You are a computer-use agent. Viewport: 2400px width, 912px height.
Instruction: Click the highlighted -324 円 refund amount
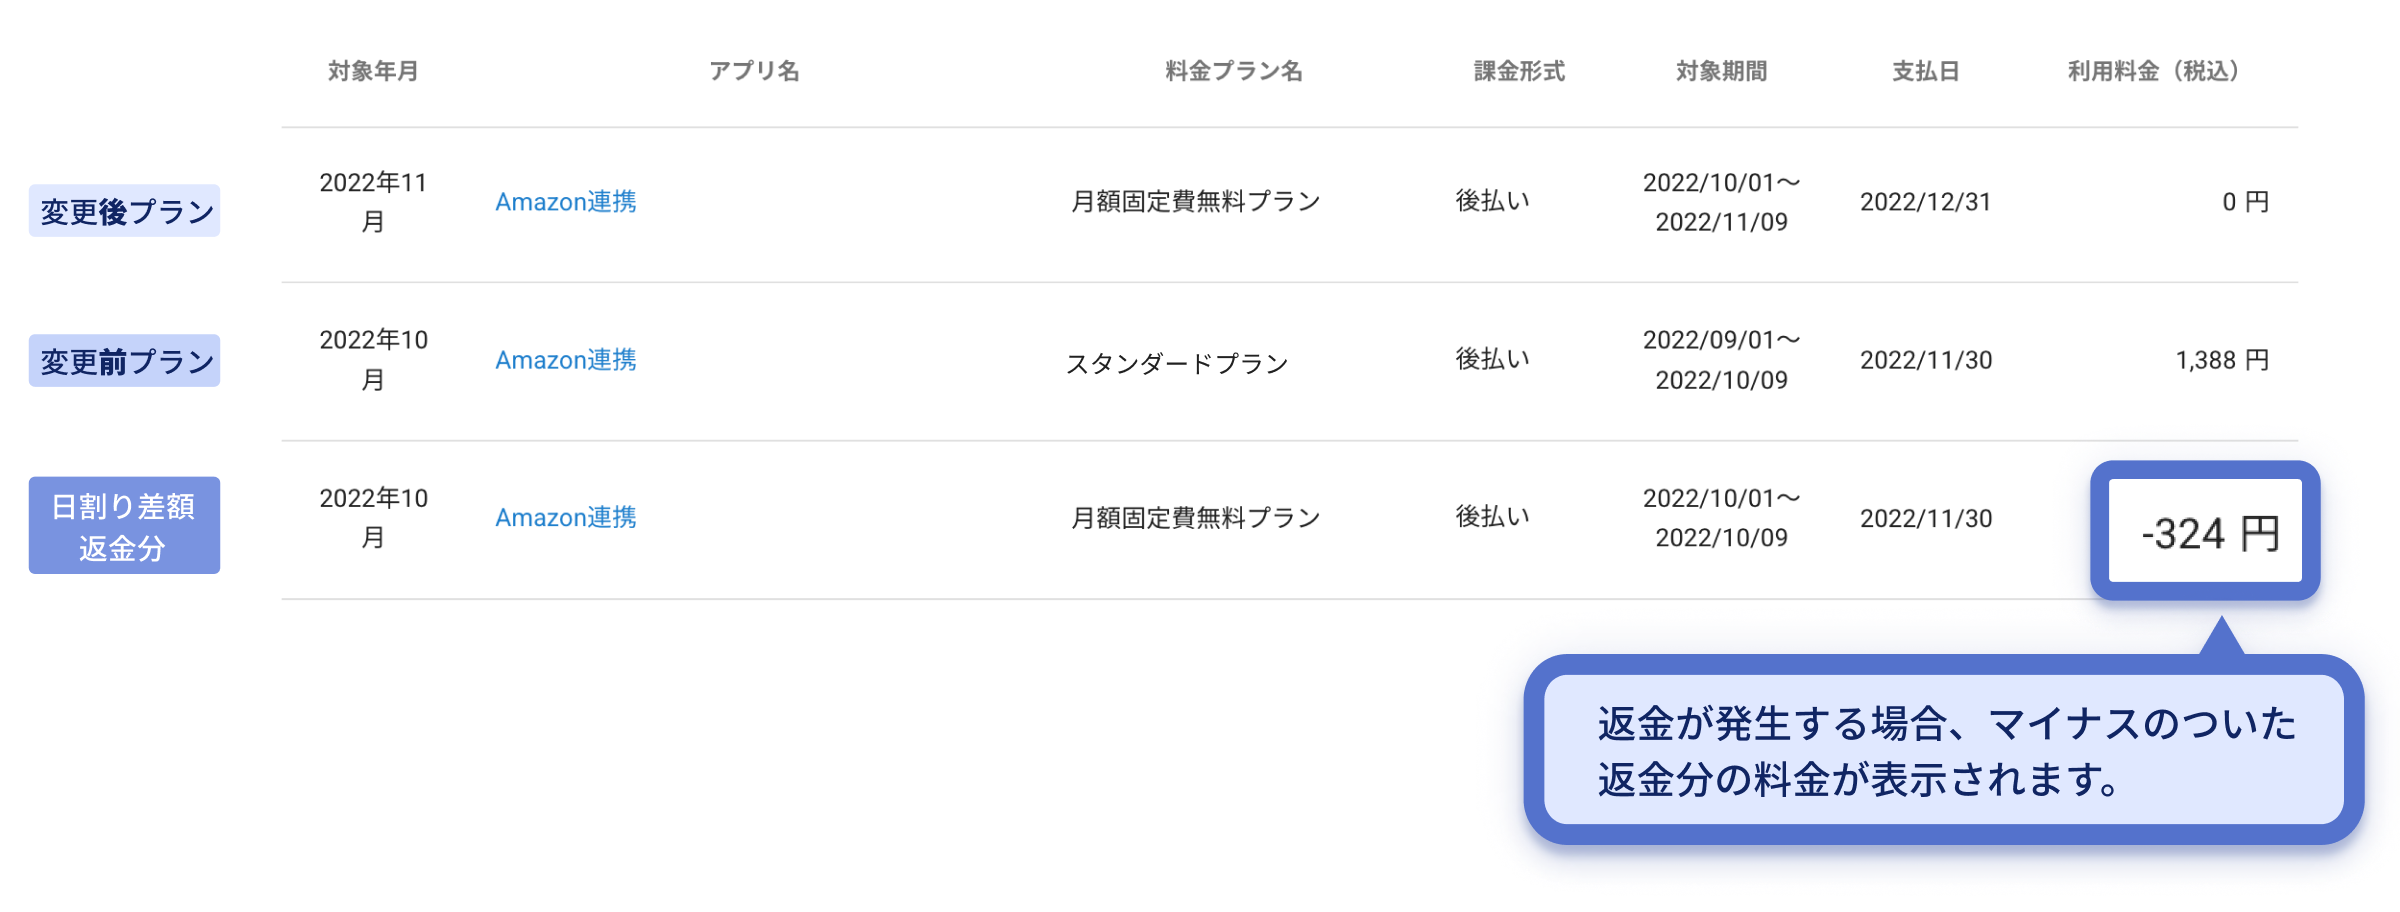coord(2208,533)
